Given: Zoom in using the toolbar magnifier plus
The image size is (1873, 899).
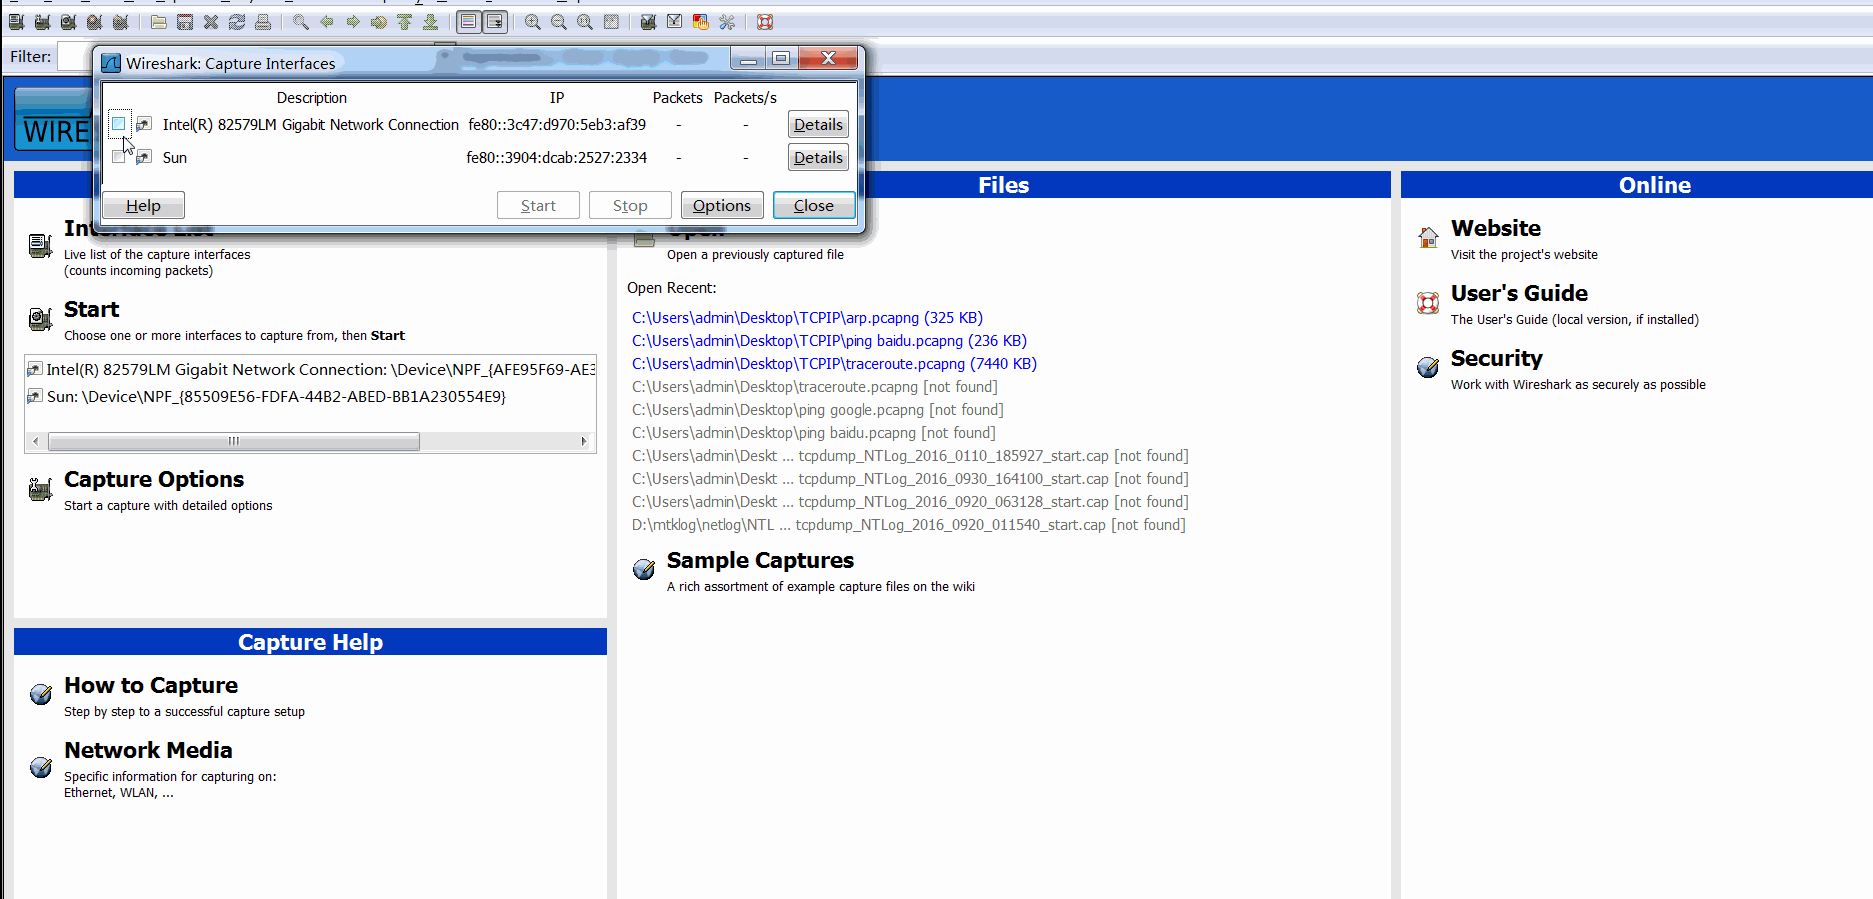Looking at the screenshot, I should (533, 22).
